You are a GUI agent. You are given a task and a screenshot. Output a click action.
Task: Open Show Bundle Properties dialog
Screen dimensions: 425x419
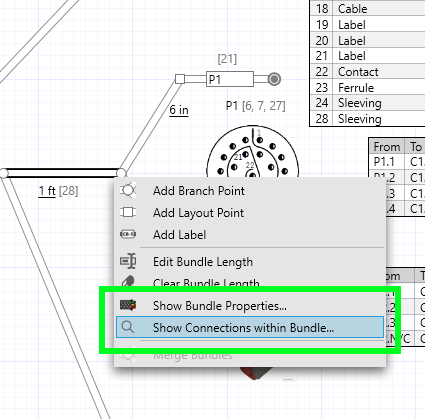click(x=250, y=306)
